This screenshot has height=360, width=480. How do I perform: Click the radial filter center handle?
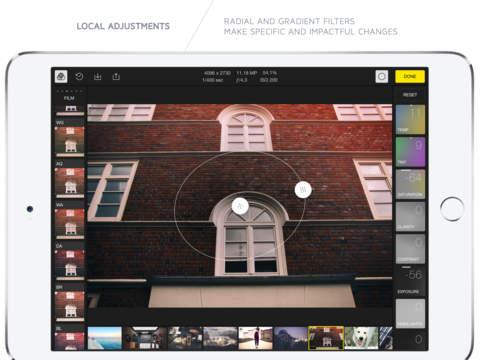pos(240,206)
